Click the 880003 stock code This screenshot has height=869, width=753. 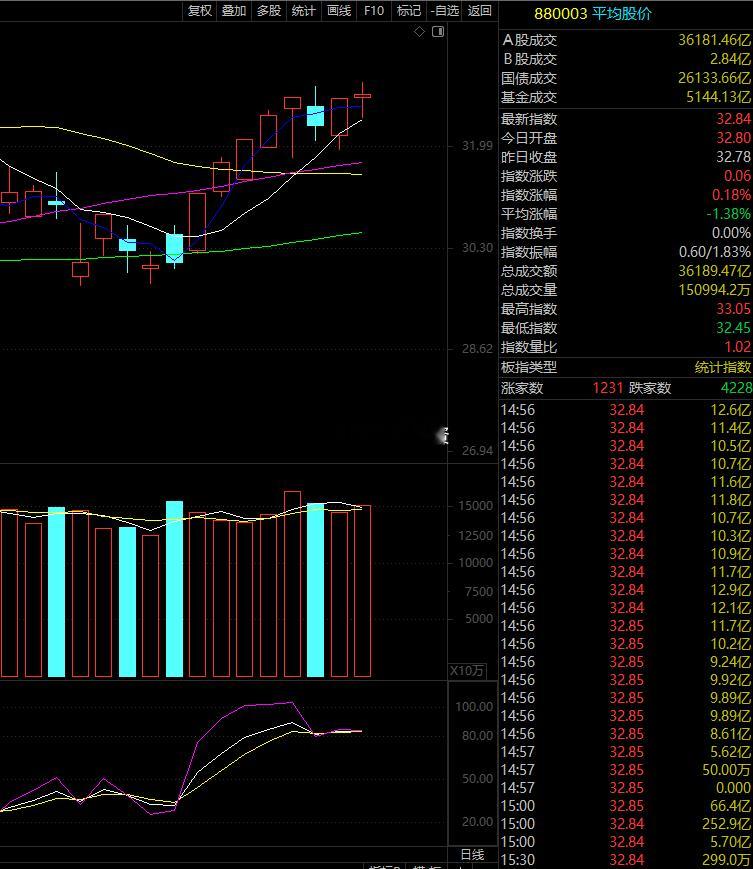pyautogui.click(x=560, y=14)
